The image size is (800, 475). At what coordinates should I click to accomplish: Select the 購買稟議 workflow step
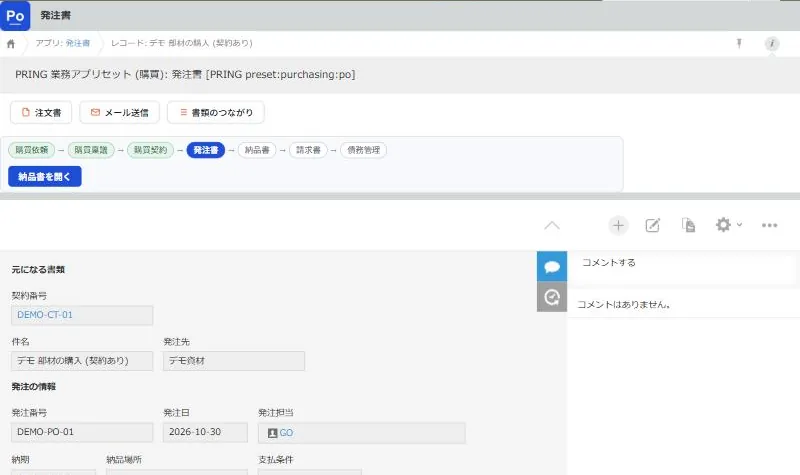tap(91, 150)
